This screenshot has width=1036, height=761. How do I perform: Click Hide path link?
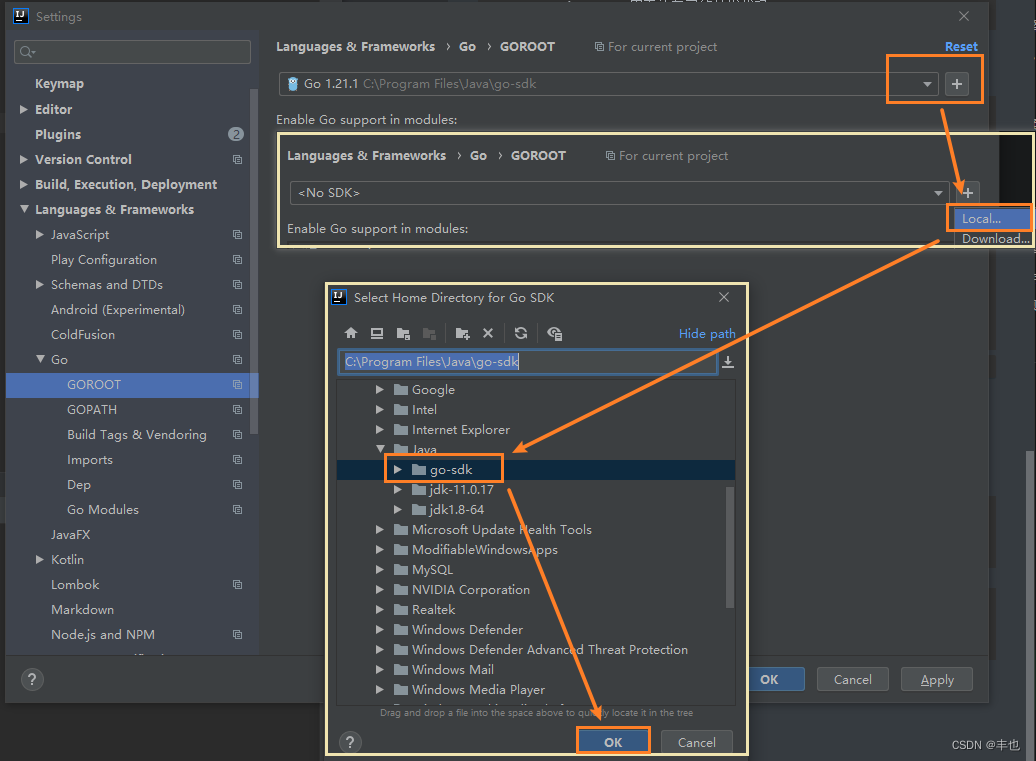click(x=707, y=334)
